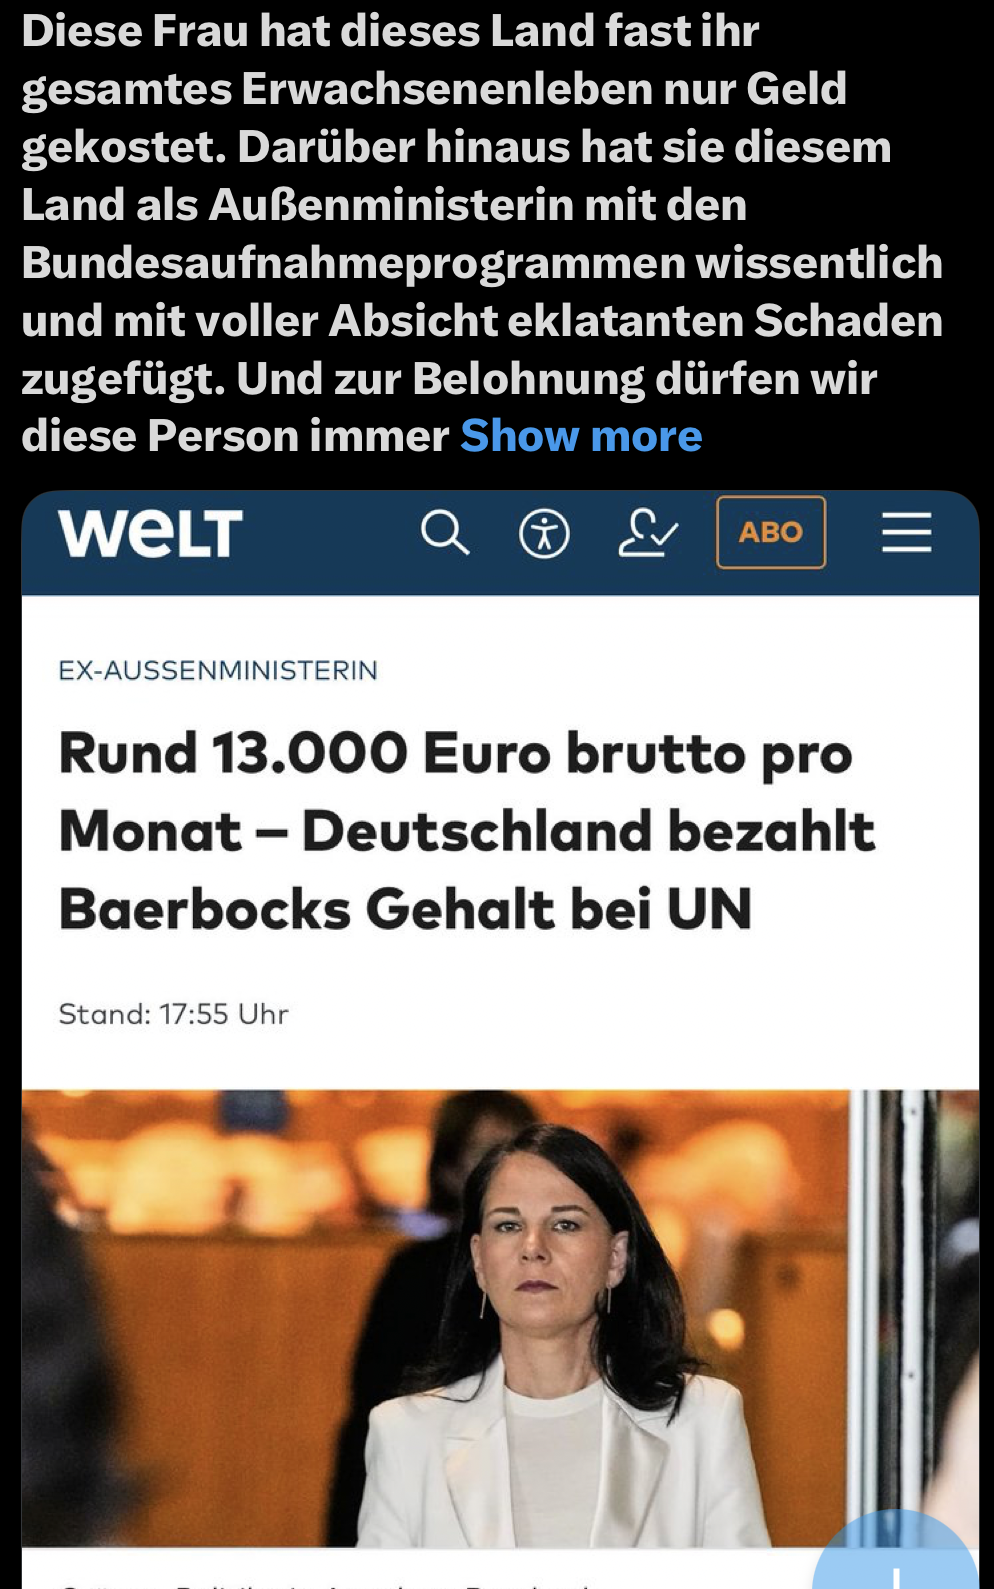Click the dark blue WELT header bar
This screenshot has width=994, height=1589.
point(500,542)
